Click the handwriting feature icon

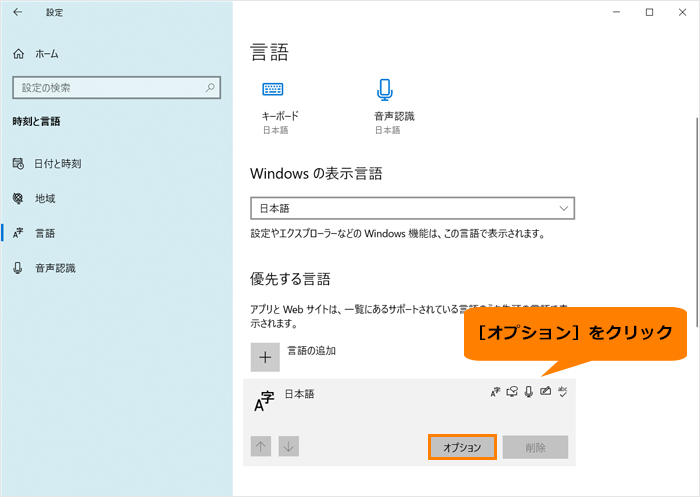546,392
